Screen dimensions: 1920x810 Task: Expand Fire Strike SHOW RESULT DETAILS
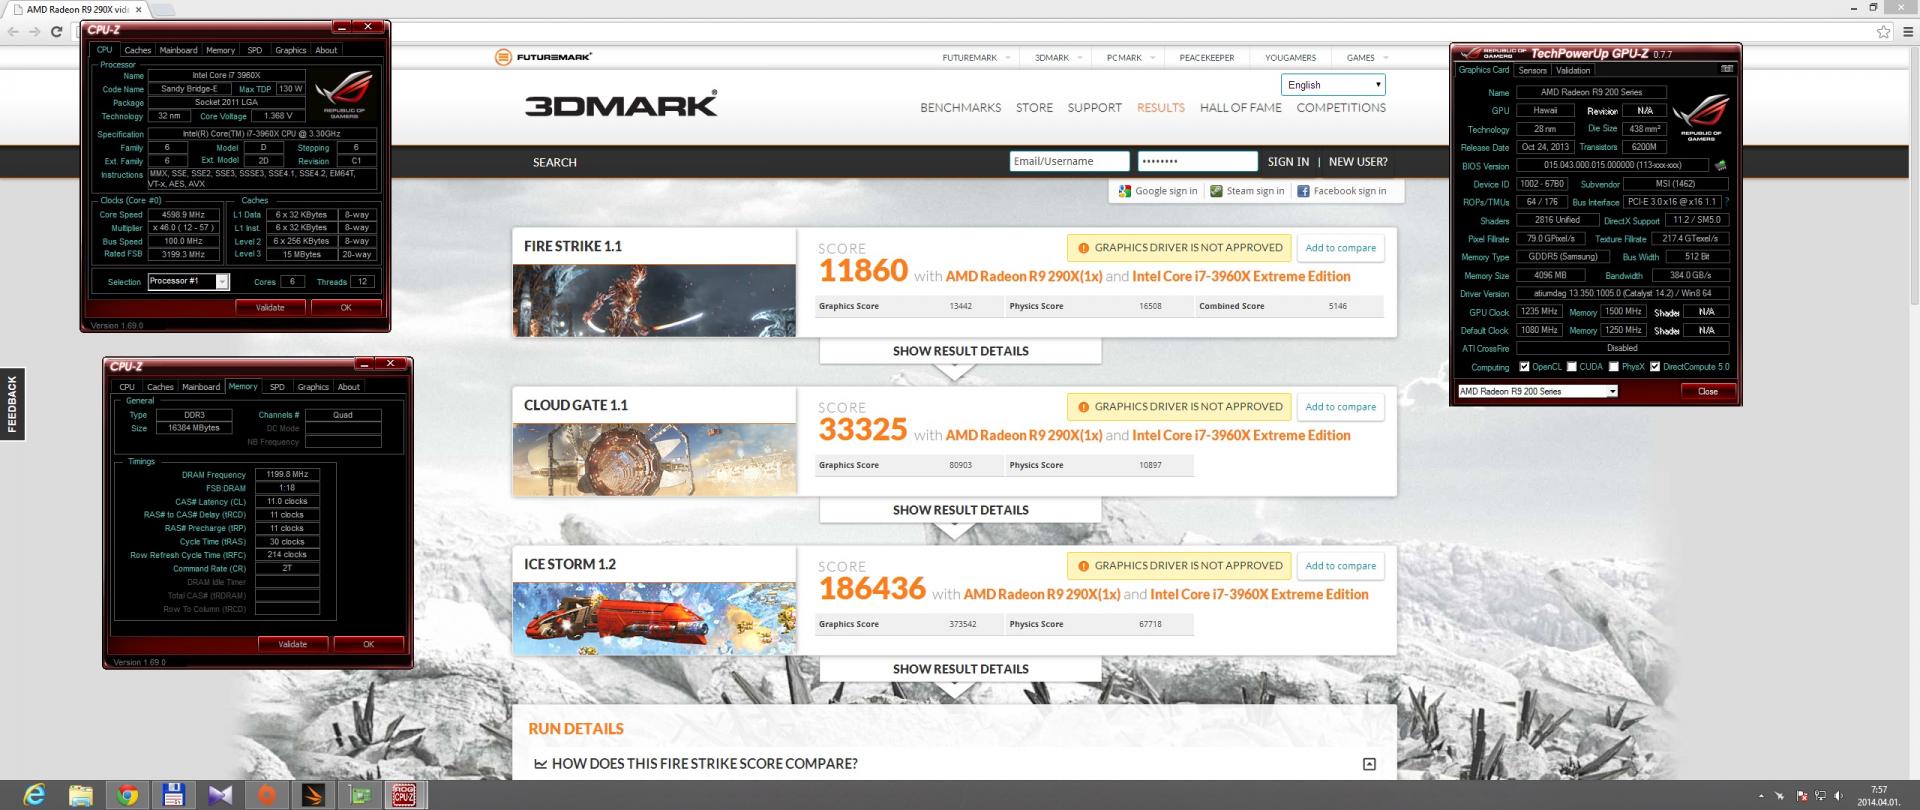(960, 351)
